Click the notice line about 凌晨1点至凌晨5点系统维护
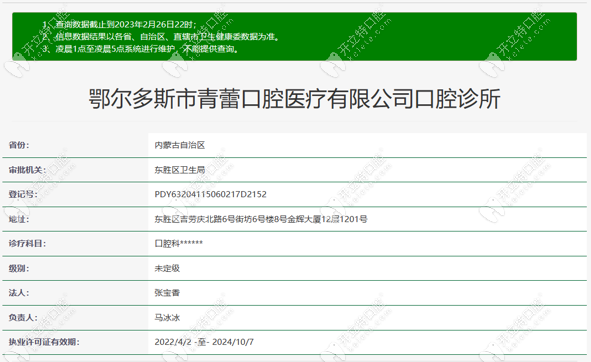The width and height of the screenshot is (591, 362). pos(140,49)
